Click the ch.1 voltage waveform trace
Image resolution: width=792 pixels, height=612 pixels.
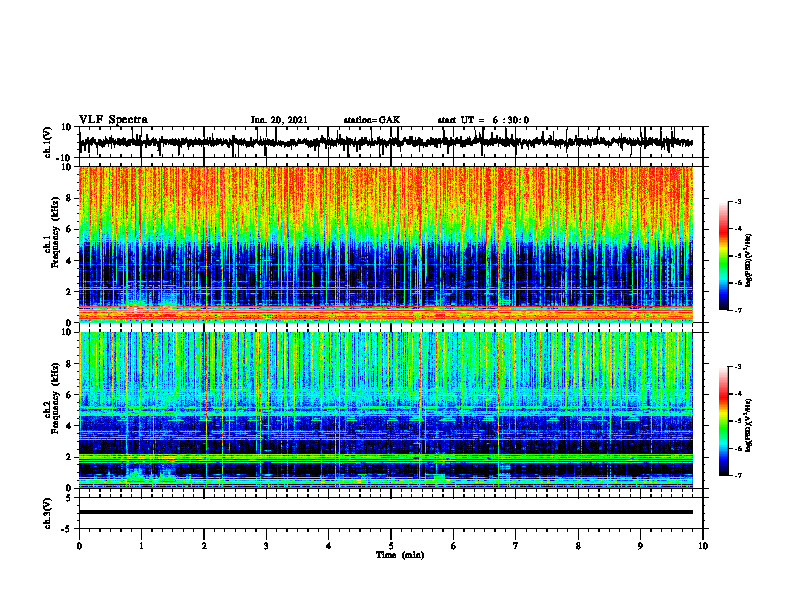[385, 142]
